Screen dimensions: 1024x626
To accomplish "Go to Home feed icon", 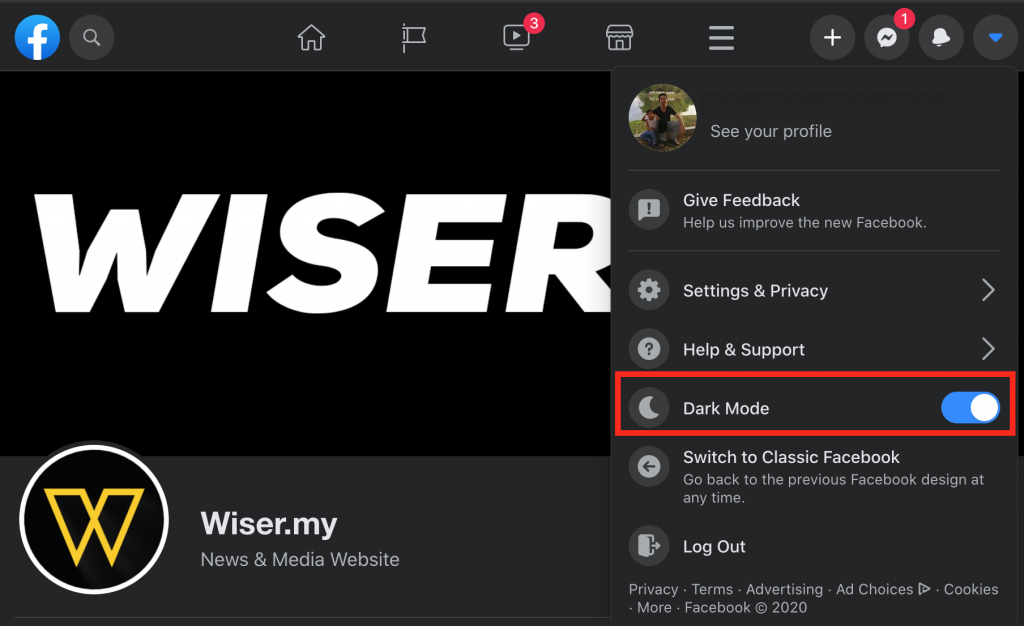I will (312, 38).
